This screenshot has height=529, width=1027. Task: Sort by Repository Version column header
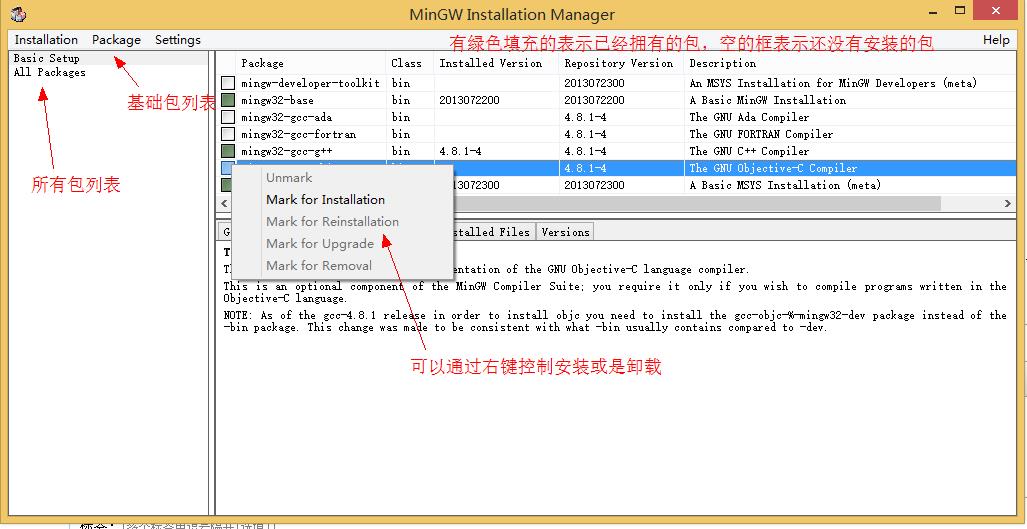621,64
